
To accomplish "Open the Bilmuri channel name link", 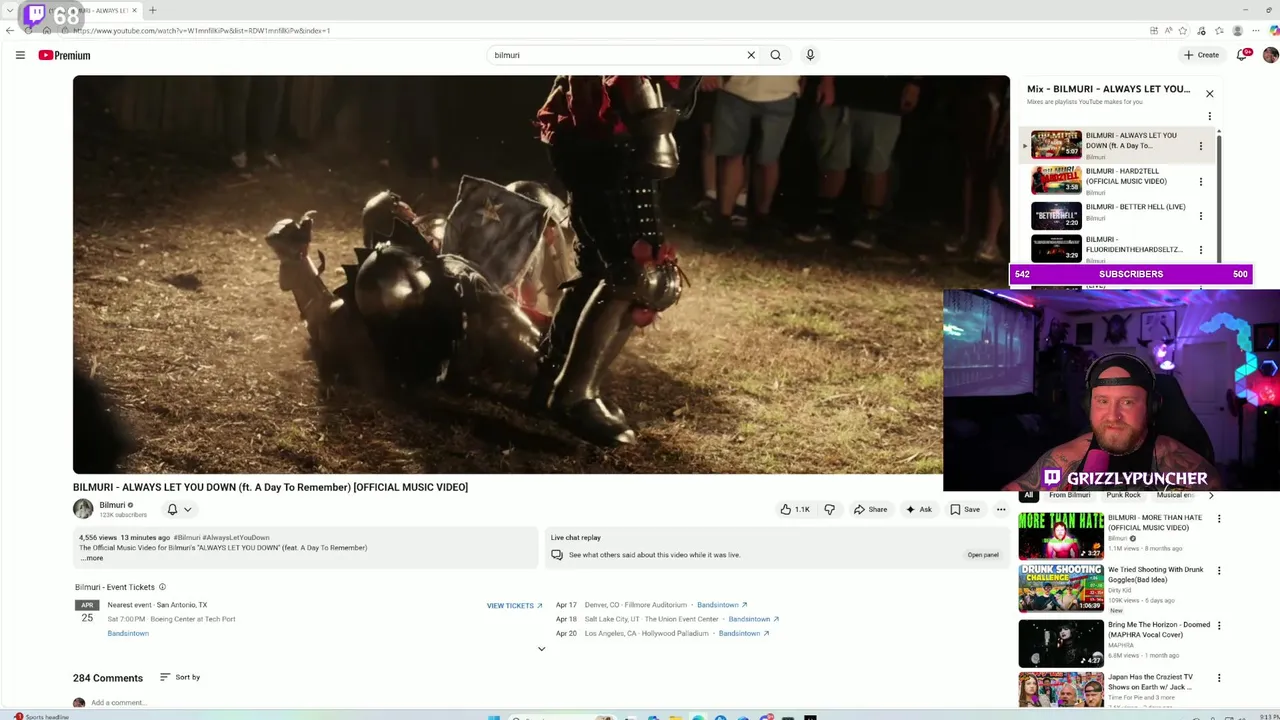I will click(x=112, y=505).
